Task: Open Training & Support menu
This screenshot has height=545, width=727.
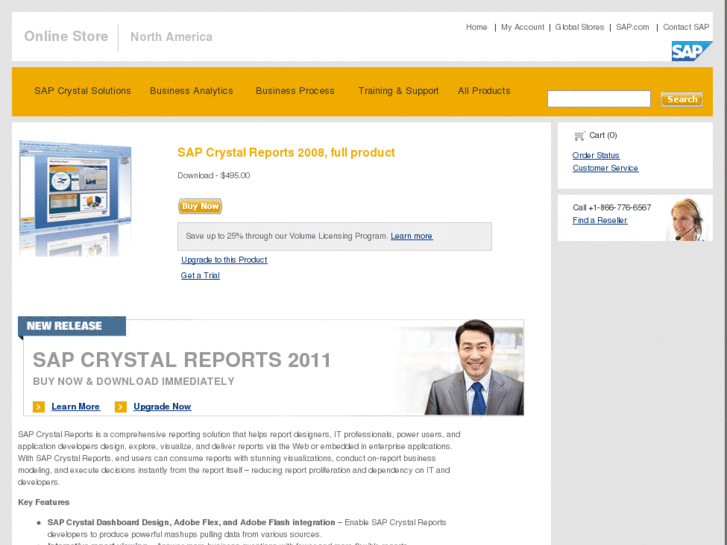Action: pos(398,91)
